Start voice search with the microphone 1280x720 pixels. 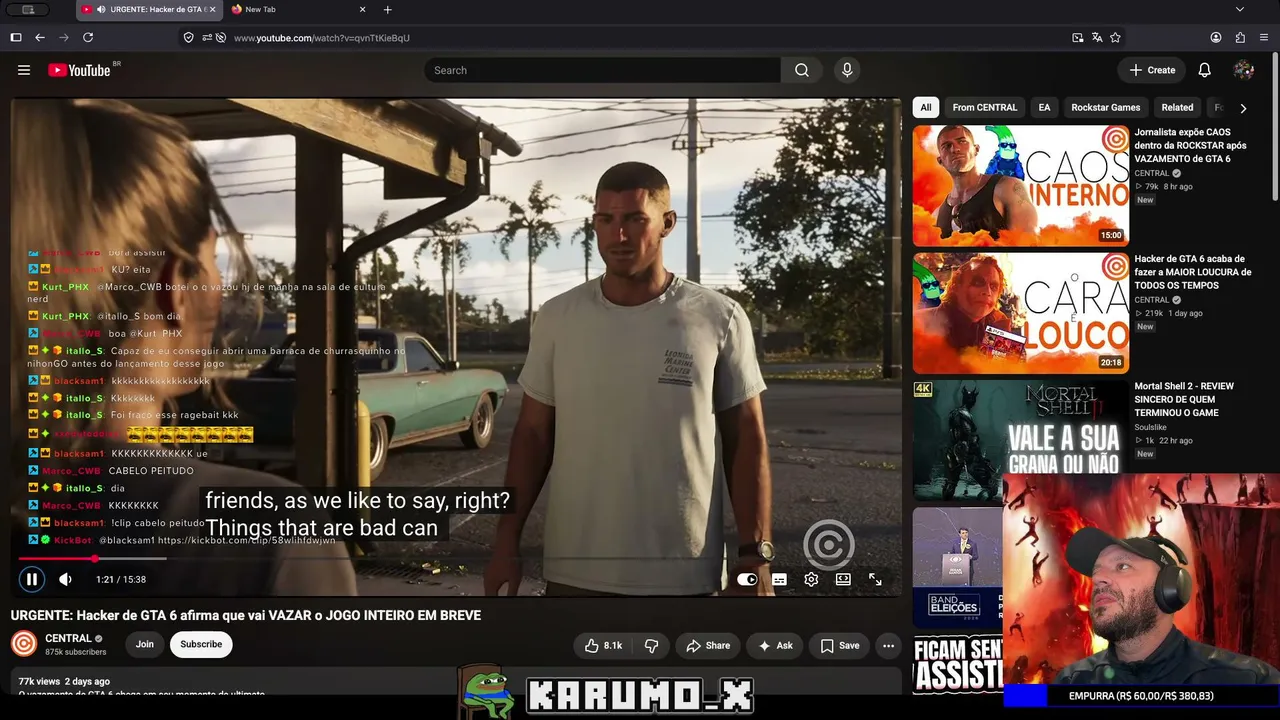tap(847, 70)
